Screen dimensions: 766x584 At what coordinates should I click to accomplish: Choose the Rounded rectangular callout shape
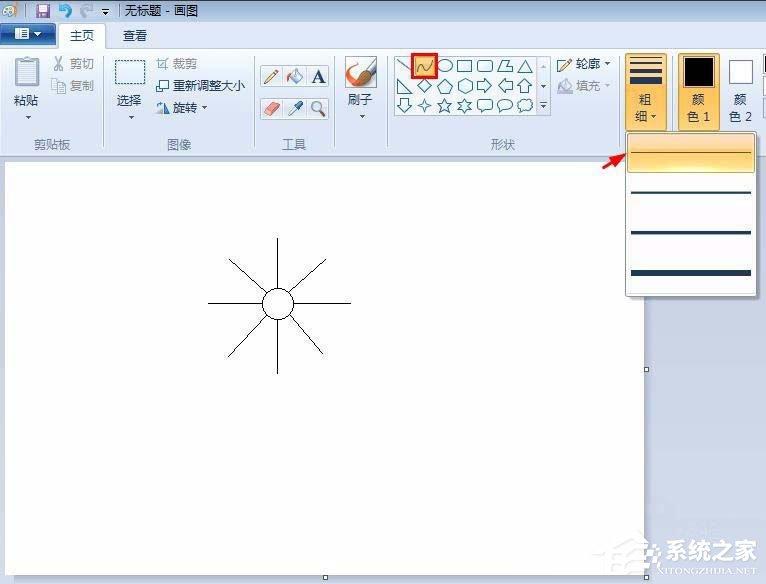[485, 105]
